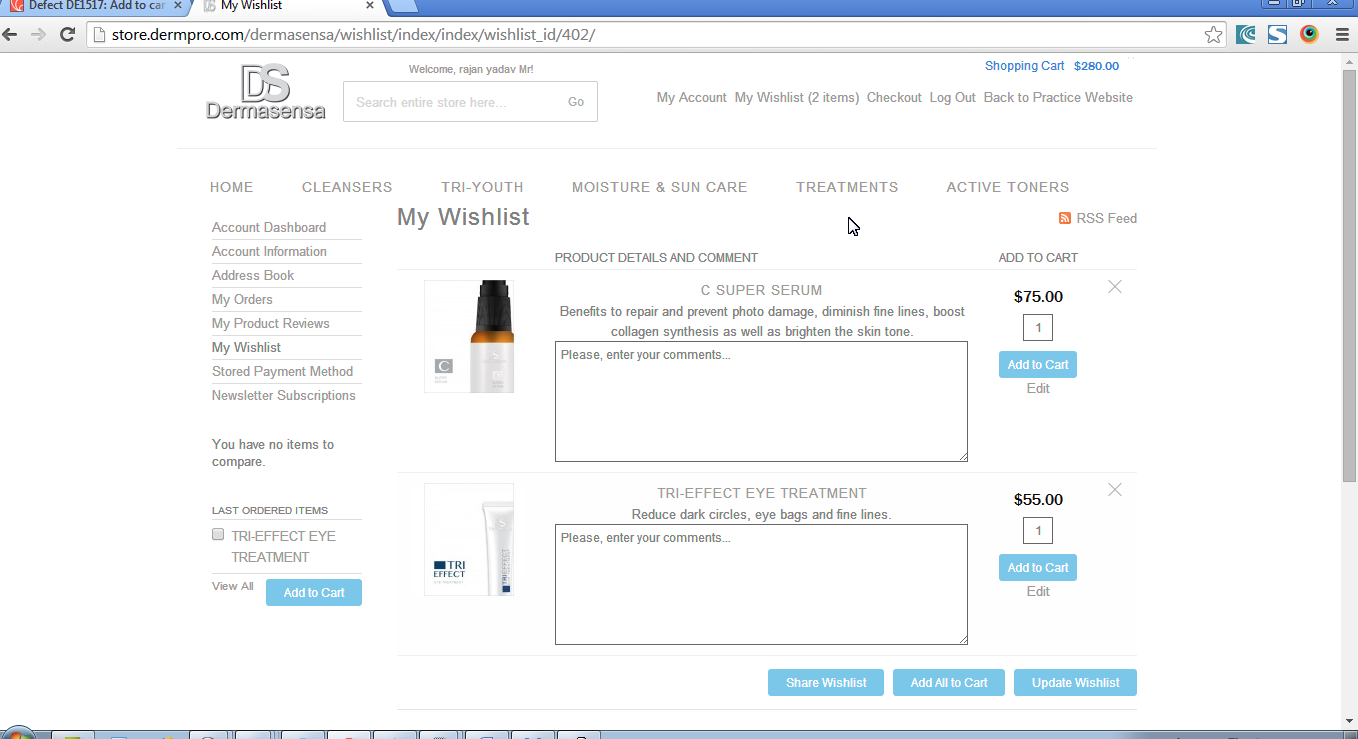This screenshot has width=1358, height=739.
Task: Click the browser forward arrow
Action: pos(38,34)
